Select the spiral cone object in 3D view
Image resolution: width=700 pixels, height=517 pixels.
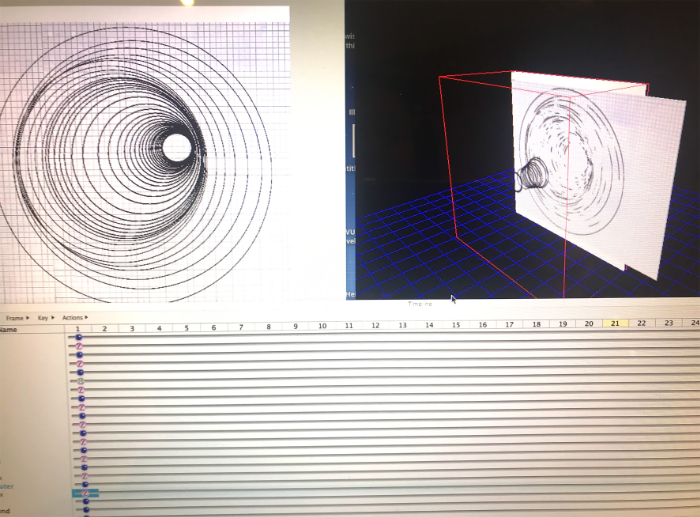click(x=533, y=177)
